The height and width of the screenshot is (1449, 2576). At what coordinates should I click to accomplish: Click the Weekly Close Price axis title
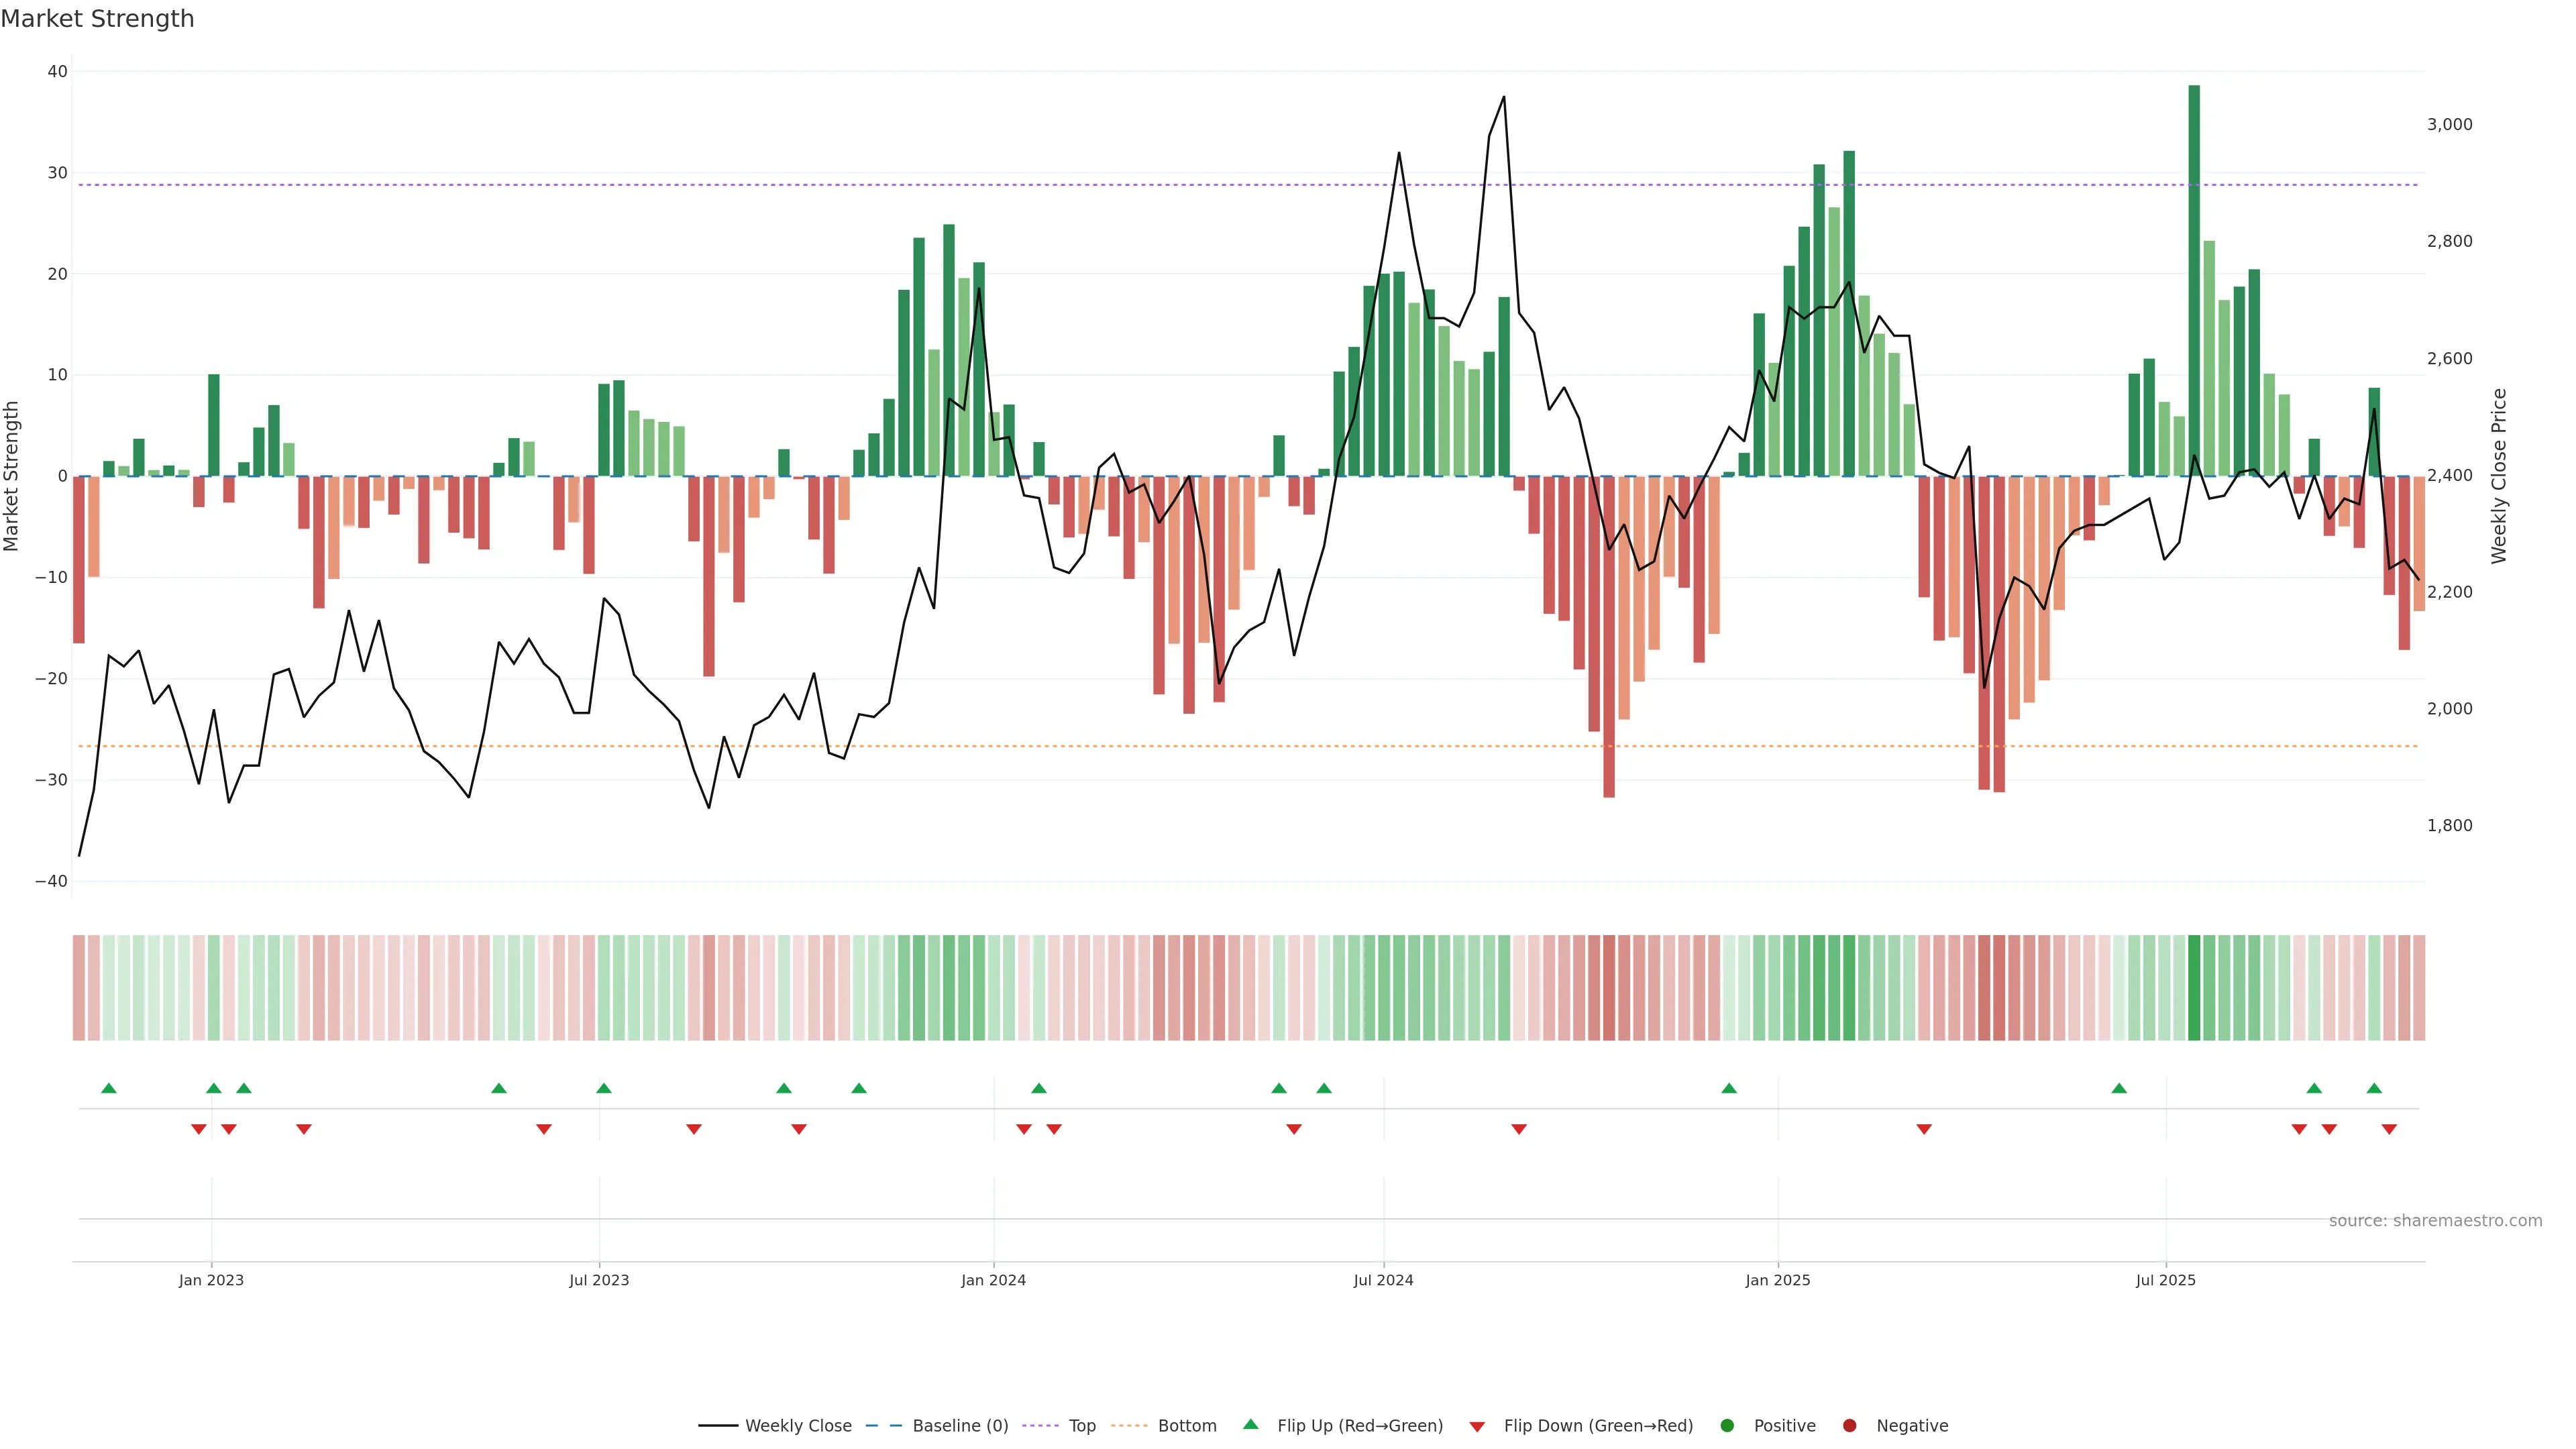tap(2499, 476)
